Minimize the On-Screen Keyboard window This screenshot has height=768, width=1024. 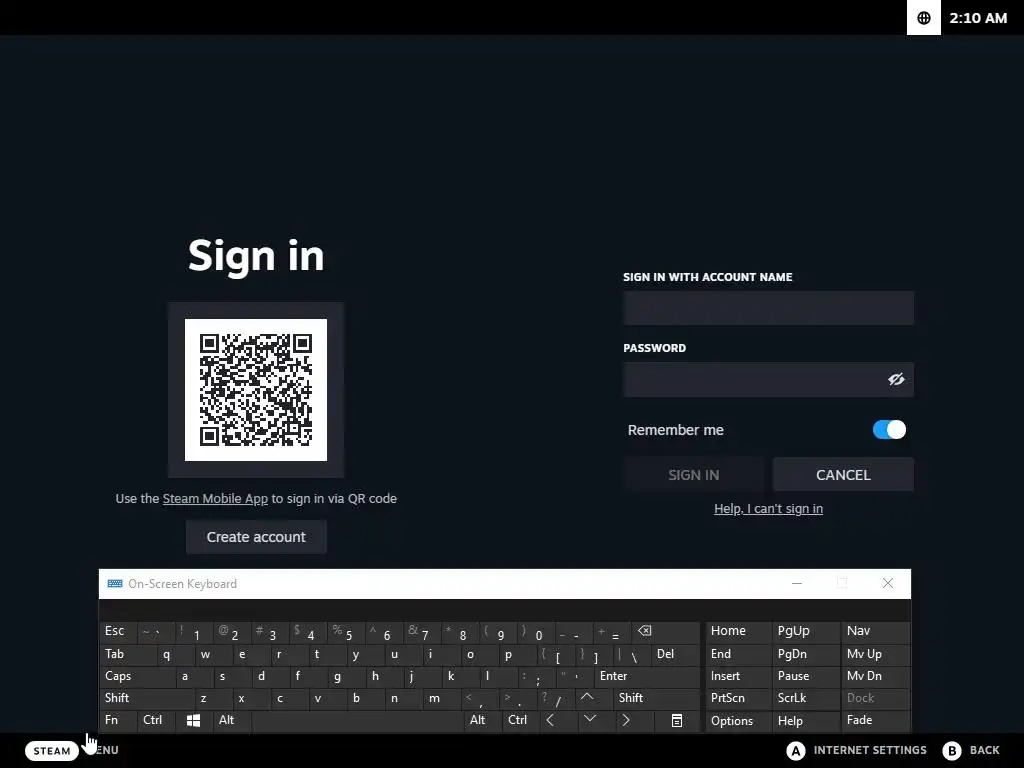[797, 583]
